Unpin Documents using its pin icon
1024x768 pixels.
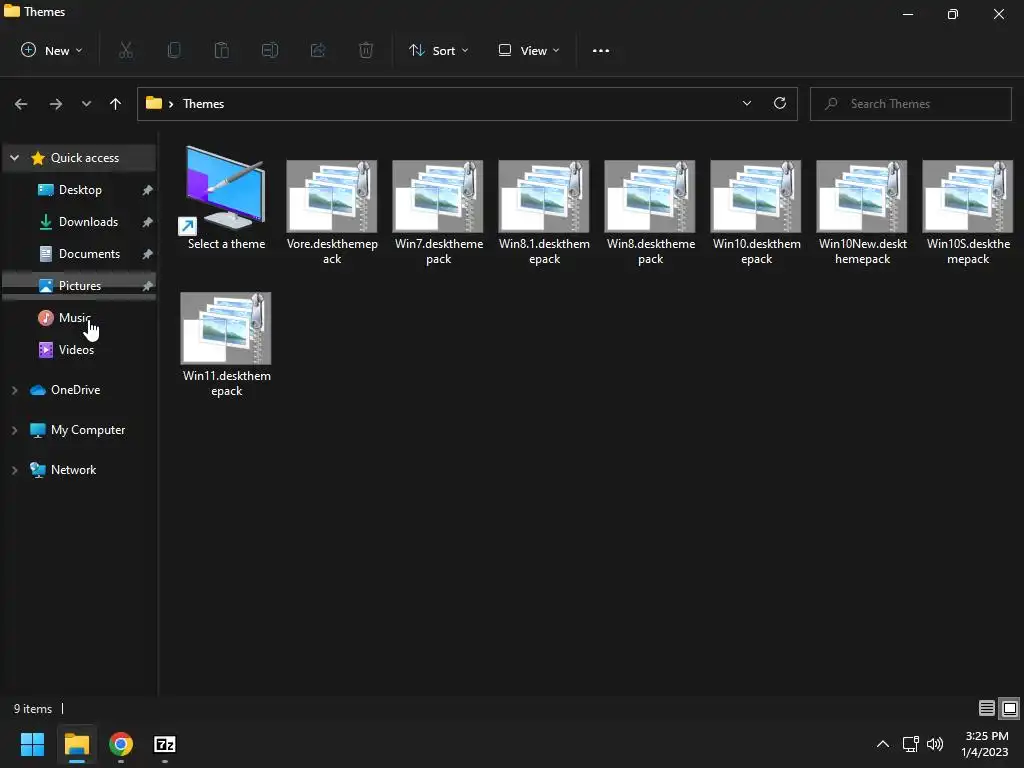click(148, 253)
